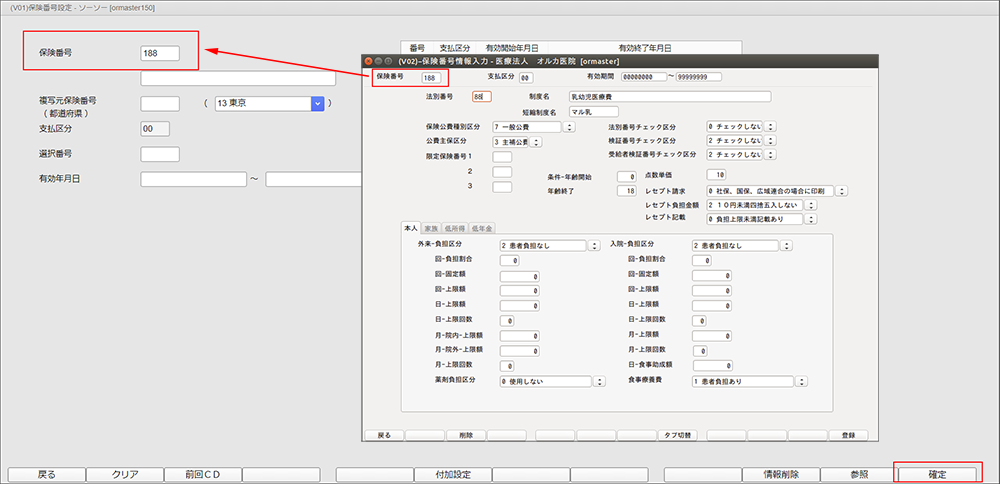Expand the 薬剤負担区分 dropdown
Viewport: 1000px width, 484px height.
(x=599, y=381)
